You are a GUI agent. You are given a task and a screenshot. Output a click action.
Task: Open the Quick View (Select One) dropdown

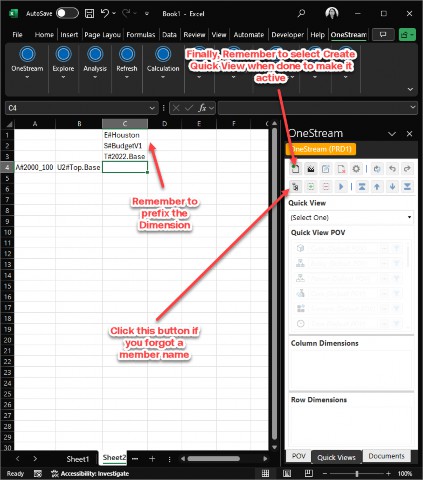[351, 217]
